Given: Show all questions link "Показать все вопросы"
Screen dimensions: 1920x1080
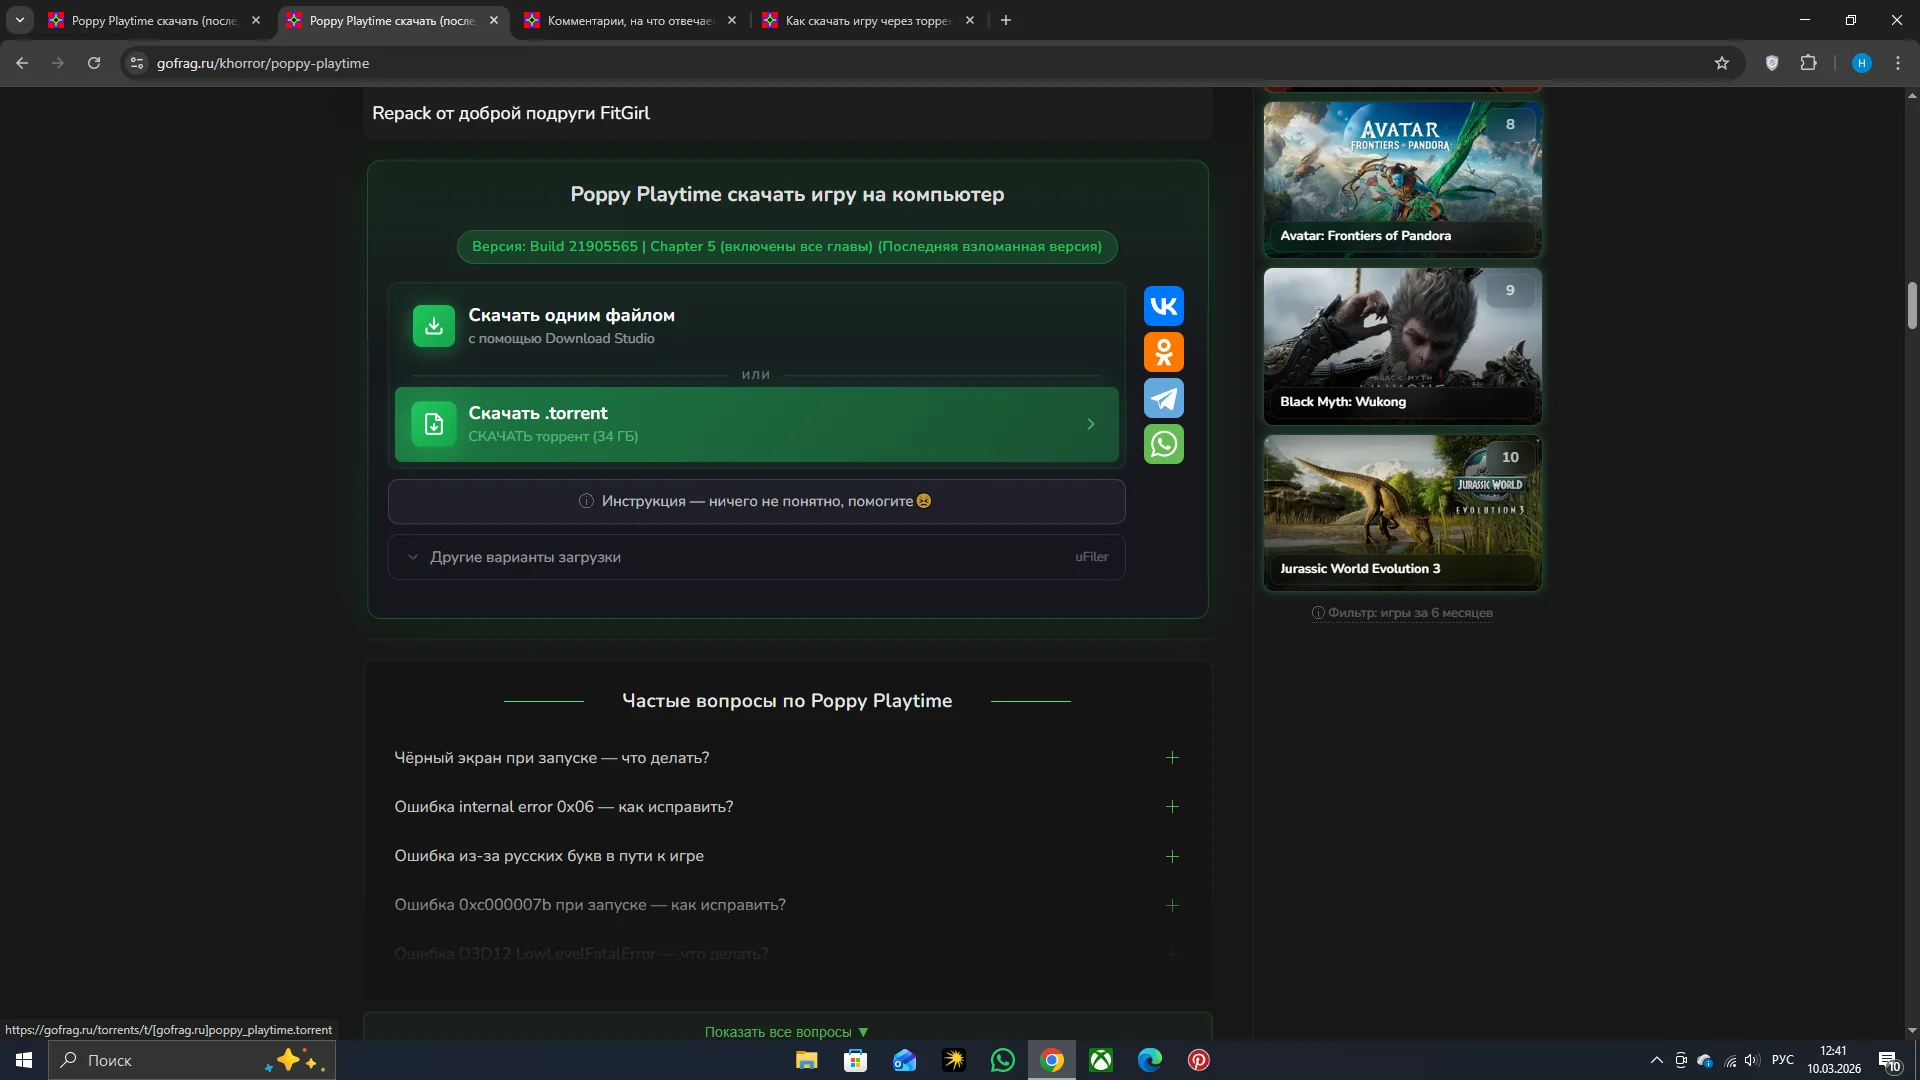Looking at the screenshot, I should coord(786,1032).
